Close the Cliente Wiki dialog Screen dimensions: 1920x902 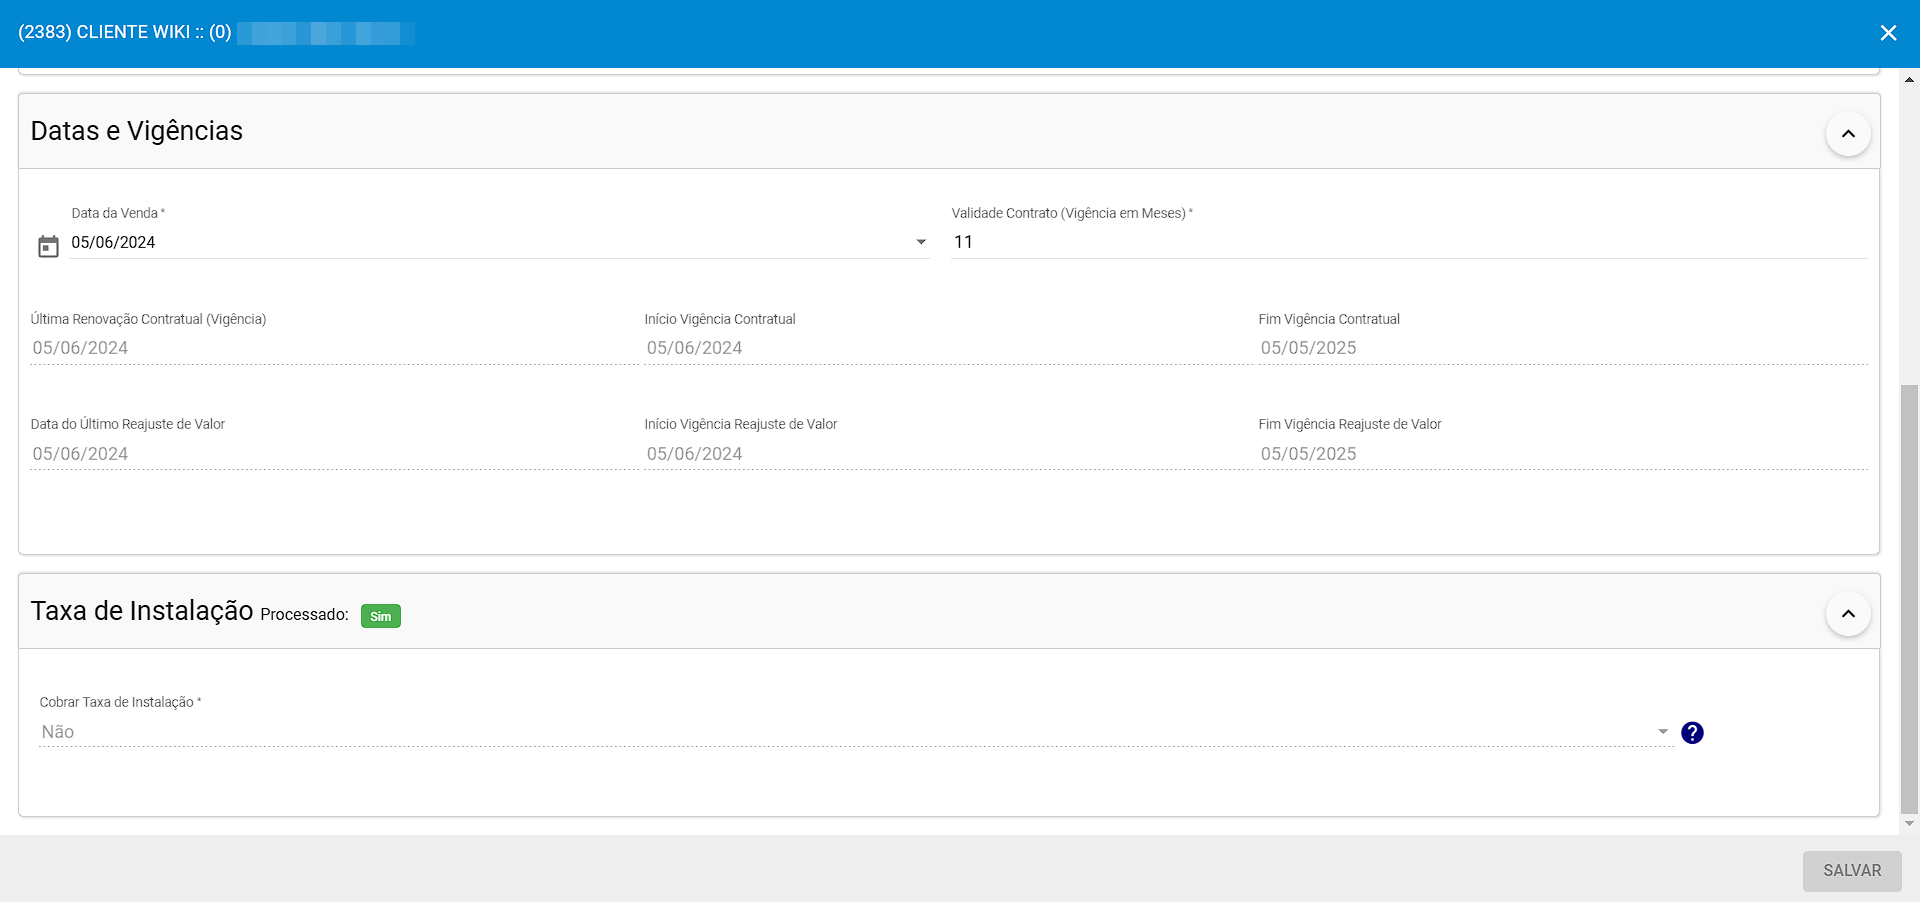(1888, 33)
